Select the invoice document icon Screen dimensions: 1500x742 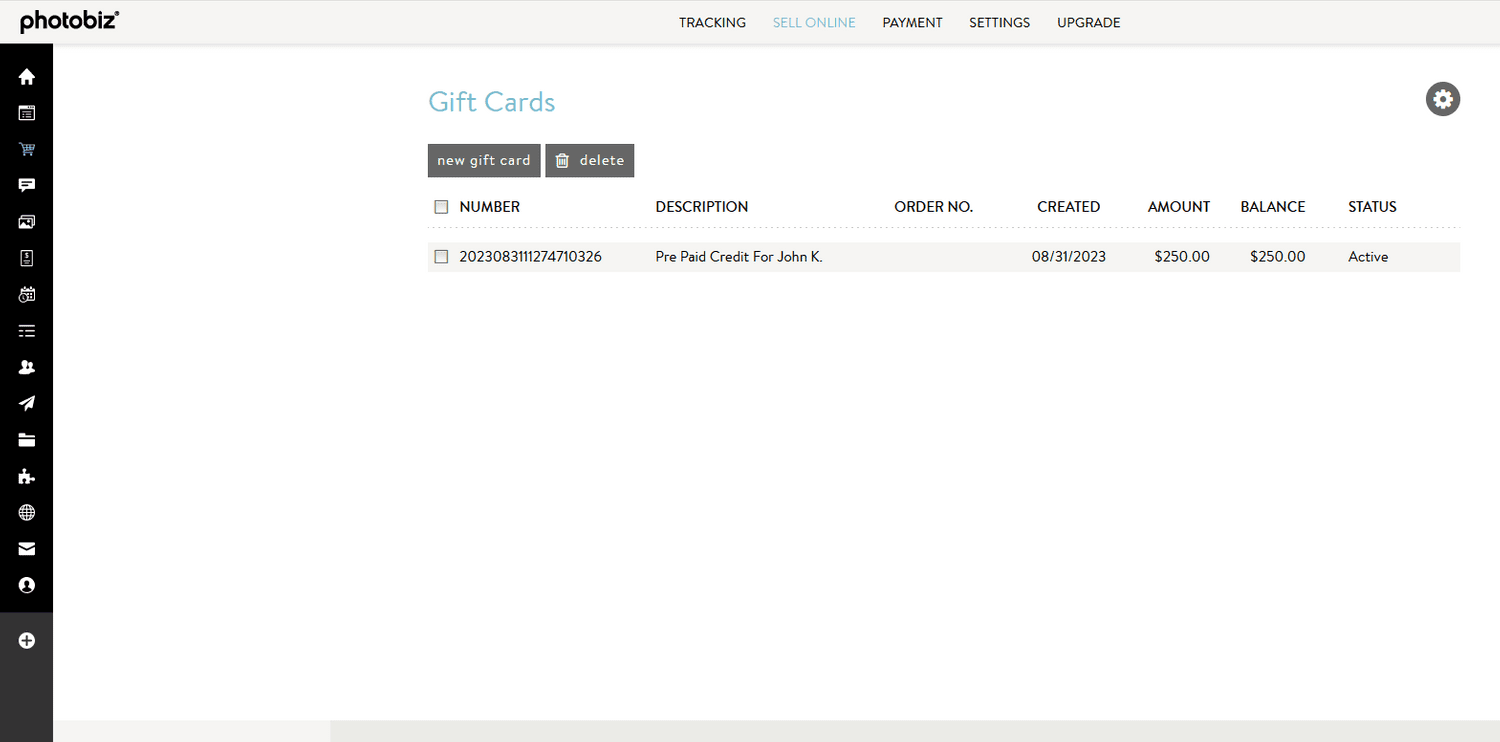pyautogui.click(x=27, y=257)
